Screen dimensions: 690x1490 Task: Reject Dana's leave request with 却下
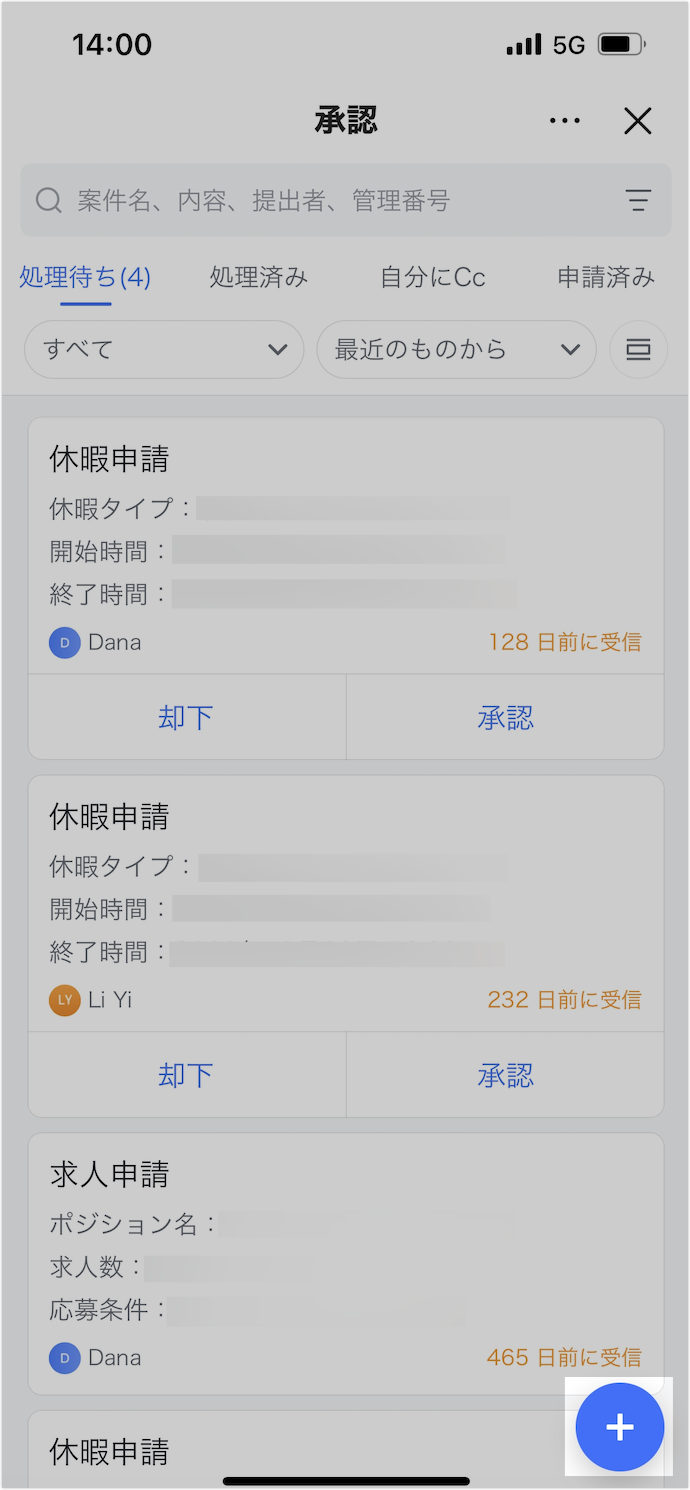[187, 717]
